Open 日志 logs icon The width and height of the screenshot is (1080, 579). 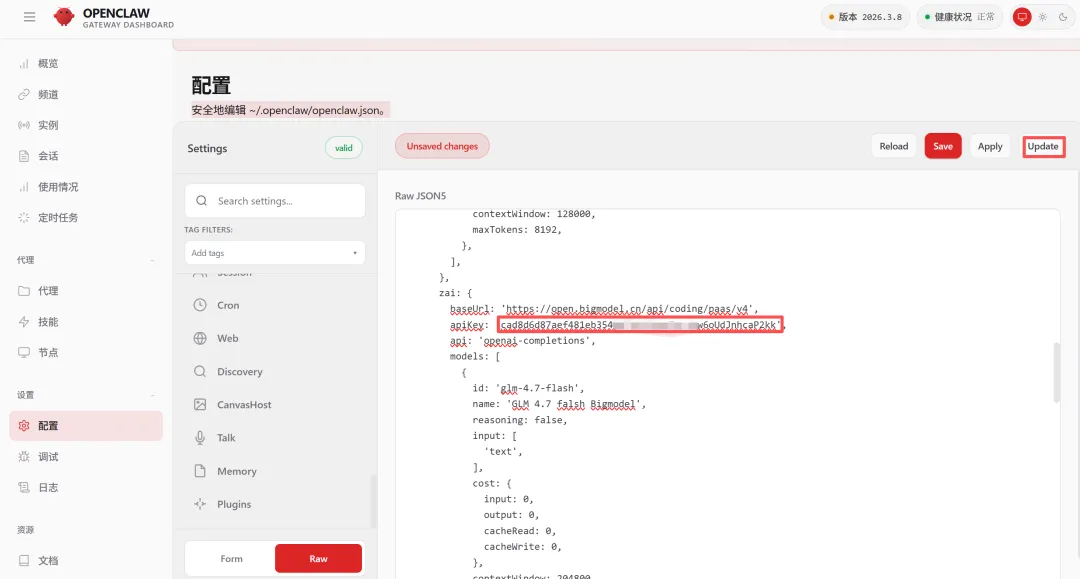pos(23,487)
